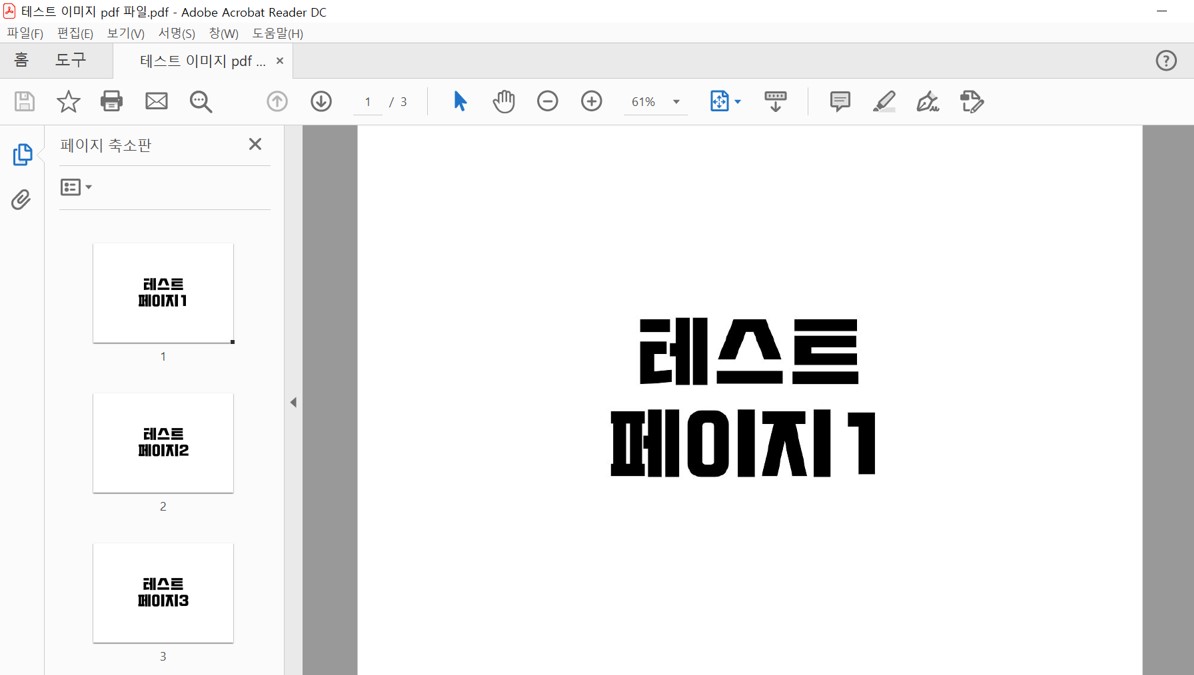The height and width of the screenshot is (675, 1194).
Task: Open the zoom level dropdown showing 61%
Action: point(676,101)
